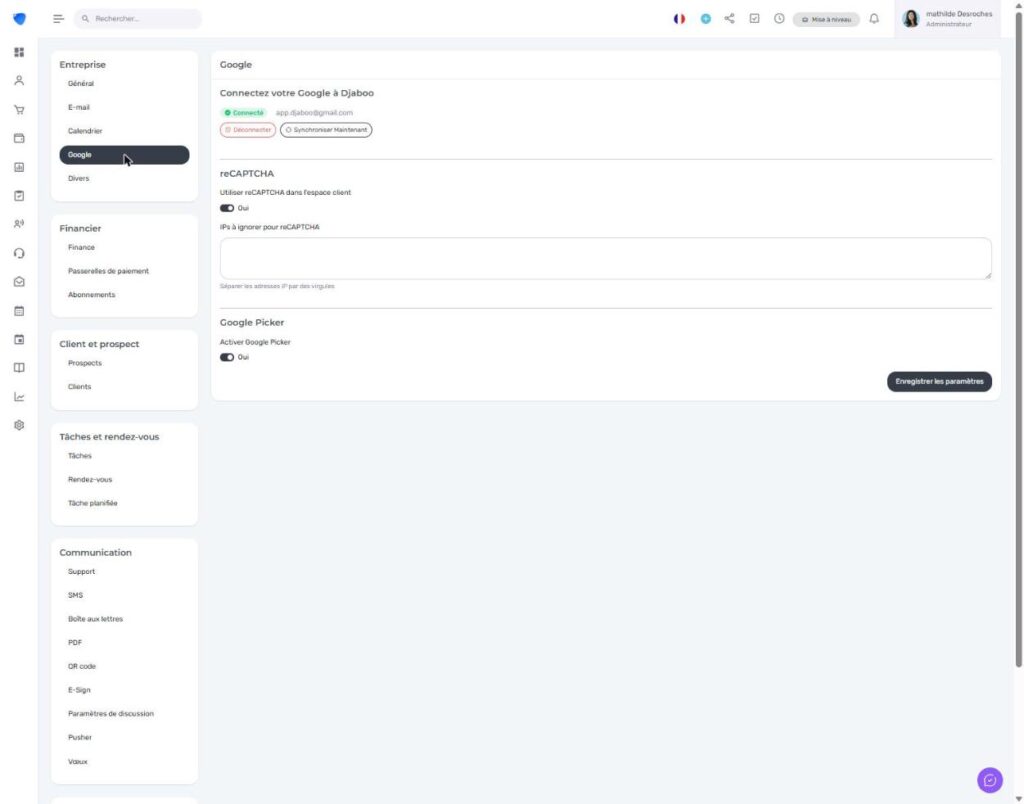Open Passerelles de paiement settings
1024x804 pixels.
[x=108, y=271]
